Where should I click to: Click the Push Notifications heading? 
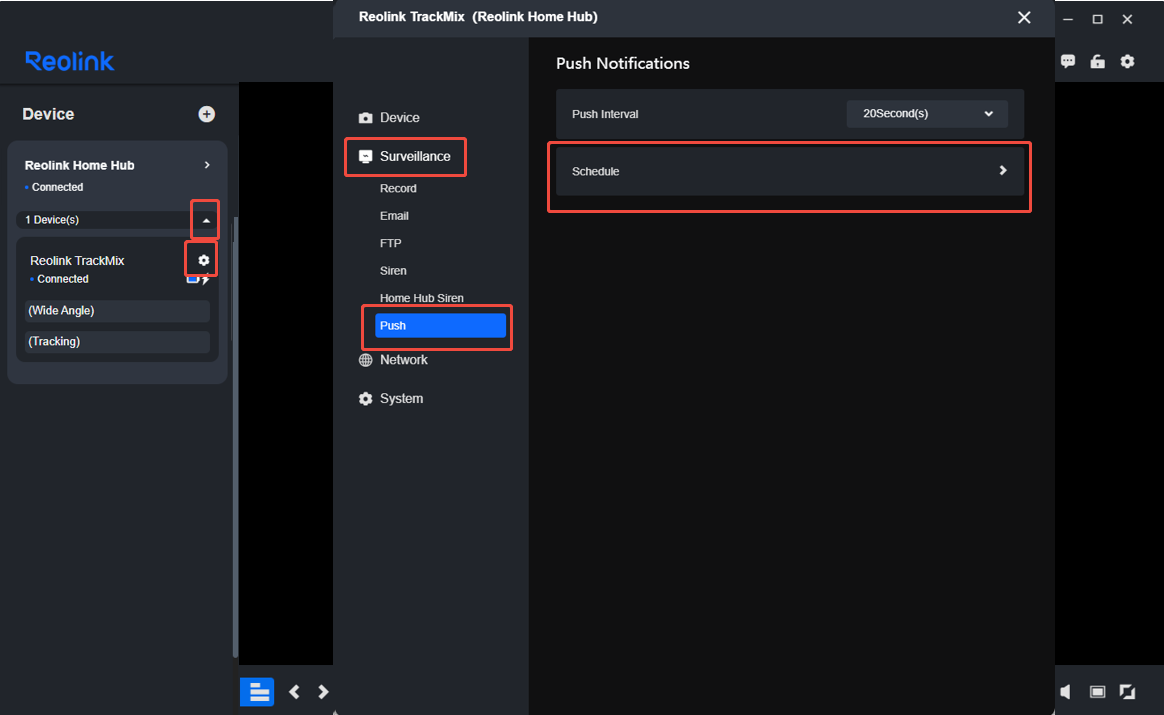[623, 64]
